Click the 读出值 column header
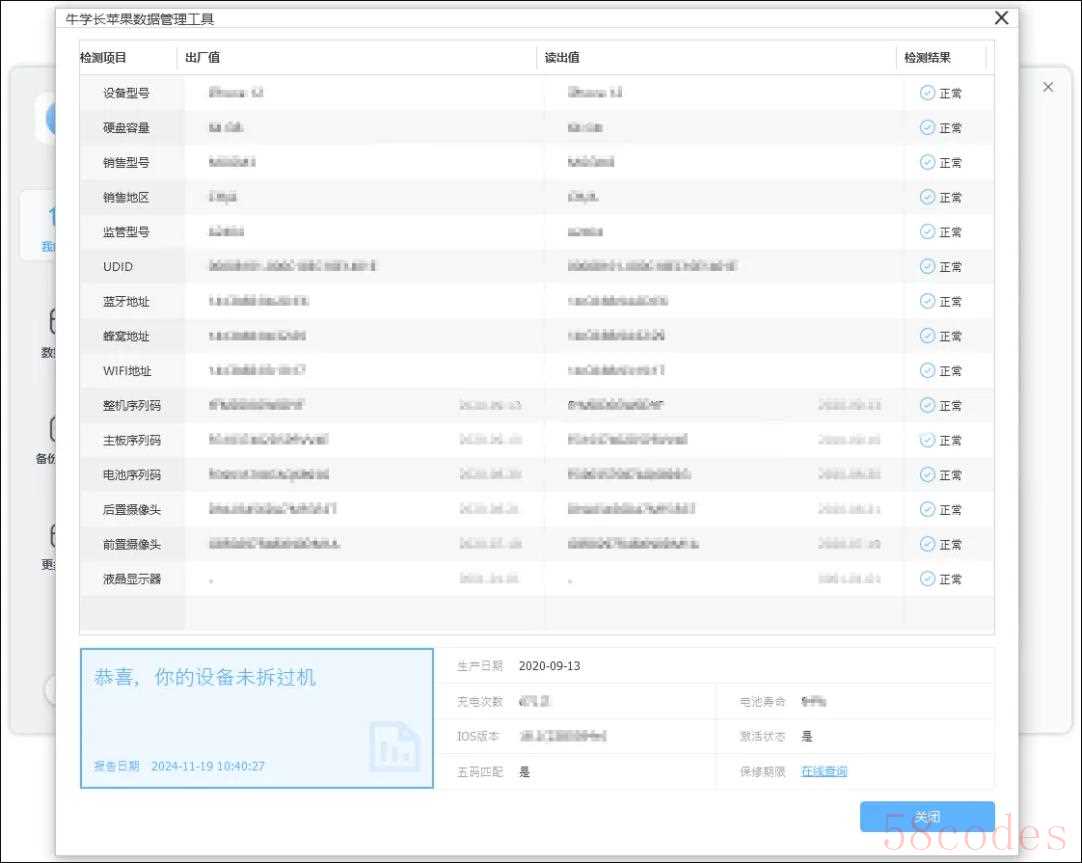1082x863 pixels. coord(561,58)
